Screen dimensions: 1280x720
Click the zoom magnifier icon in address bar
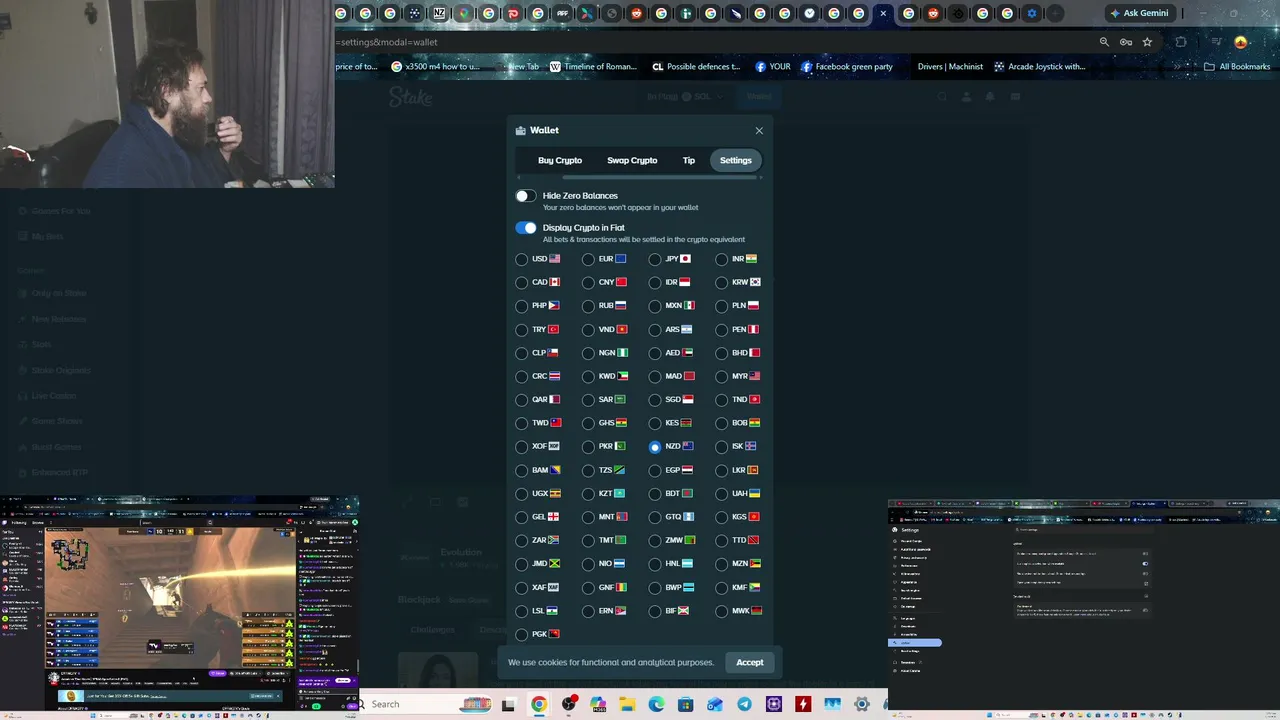1104,42
